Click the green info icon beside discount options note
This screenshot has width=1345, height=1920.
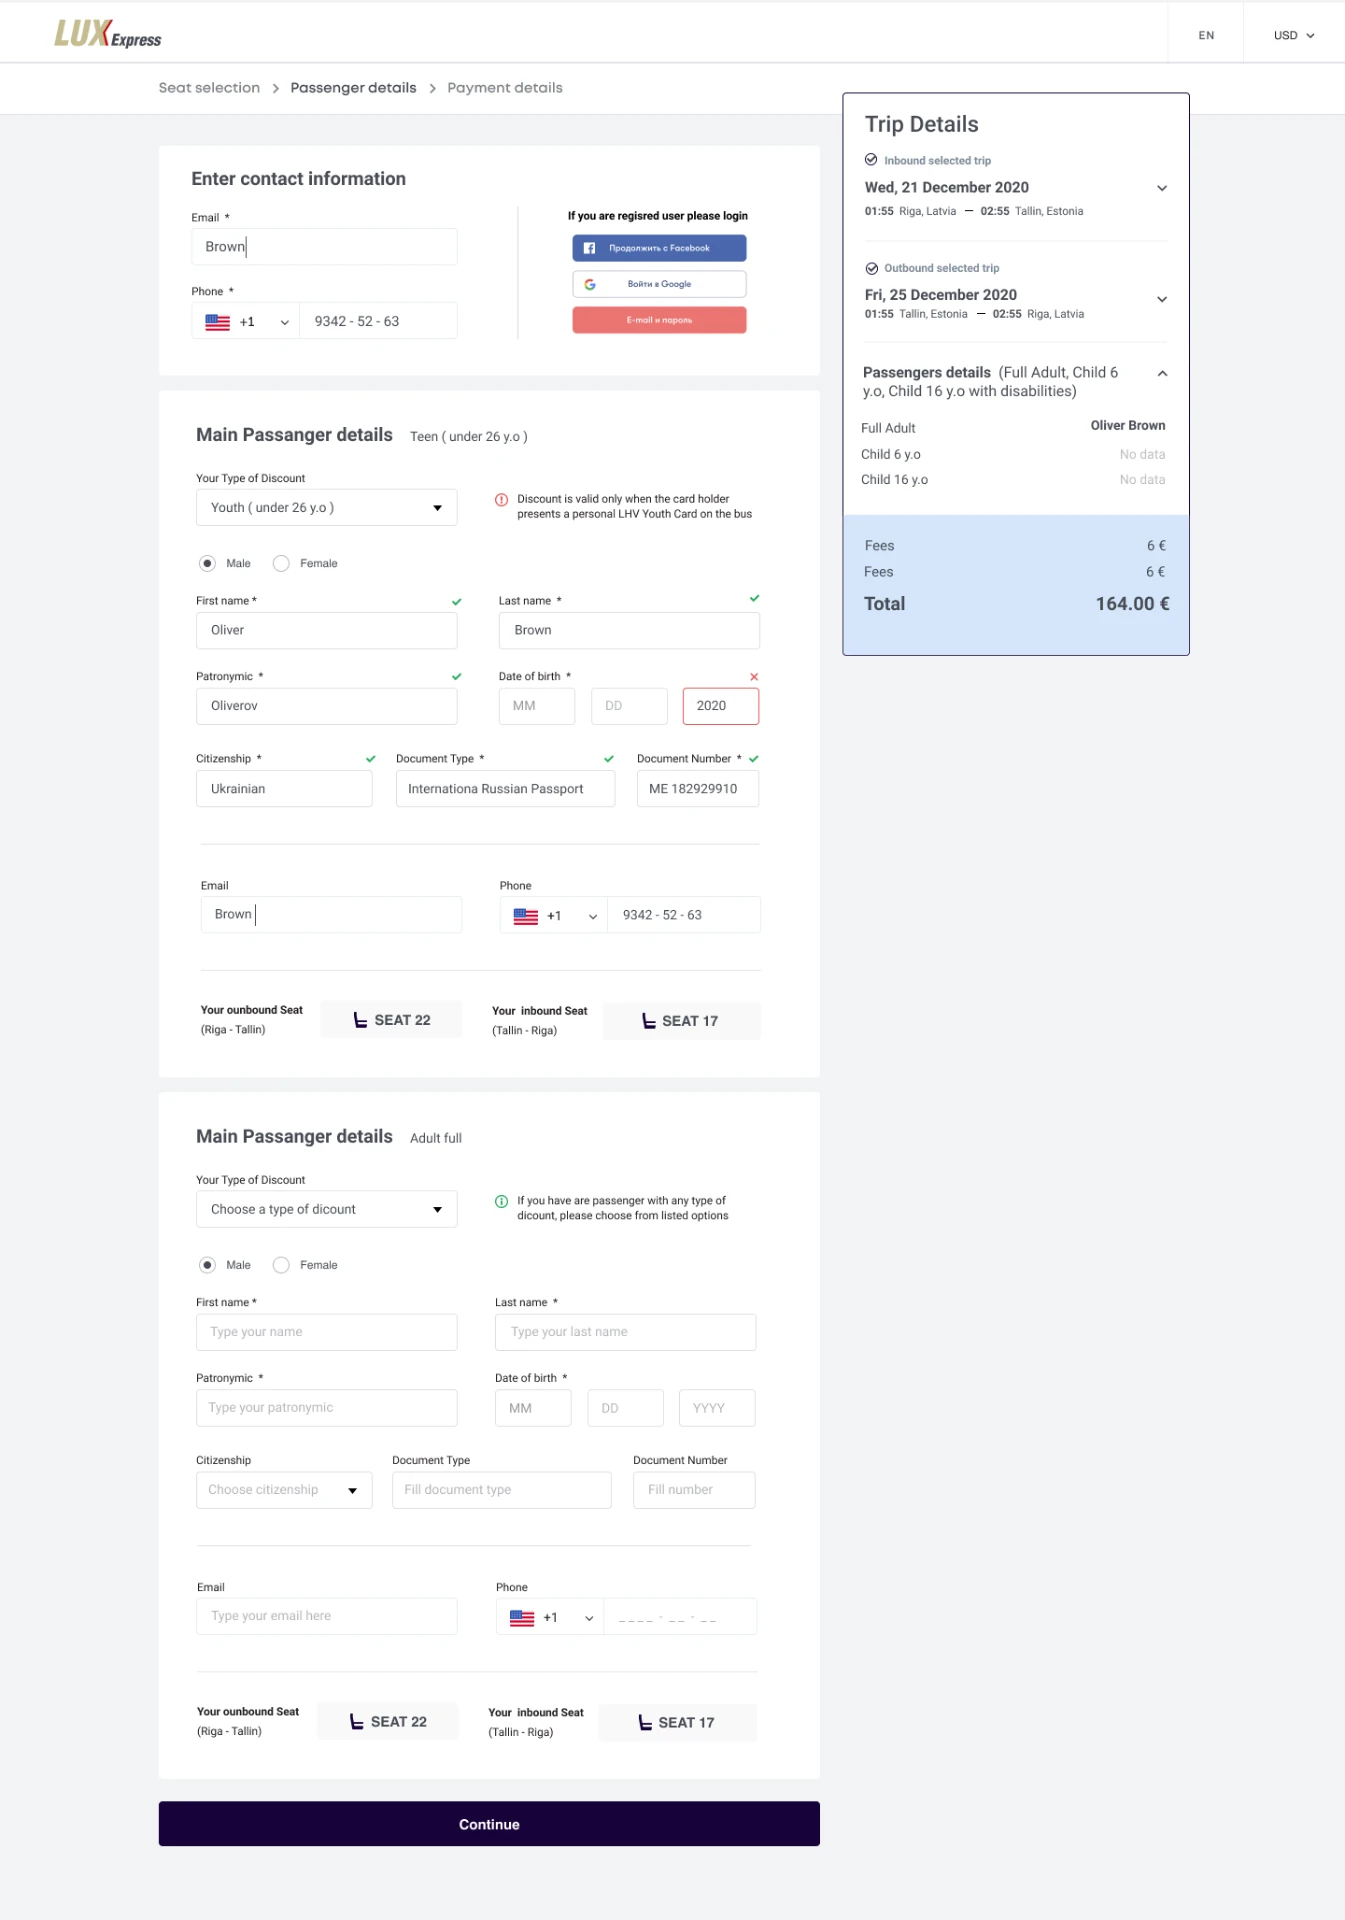click(502, 1201)
